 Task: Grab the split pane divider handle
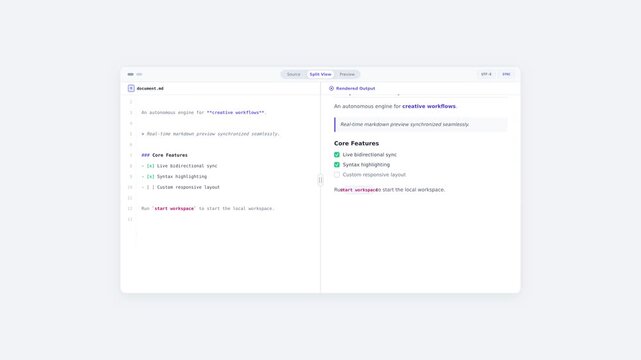320,180
